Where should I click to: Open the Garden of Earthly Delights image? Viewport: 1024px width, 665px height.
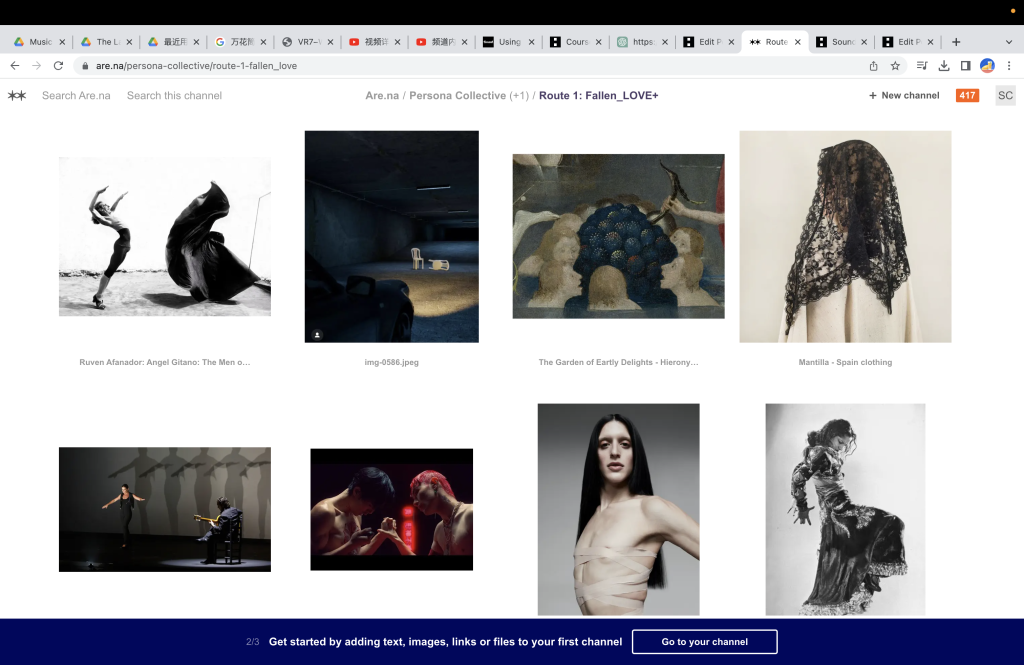(x=618, y=236)
